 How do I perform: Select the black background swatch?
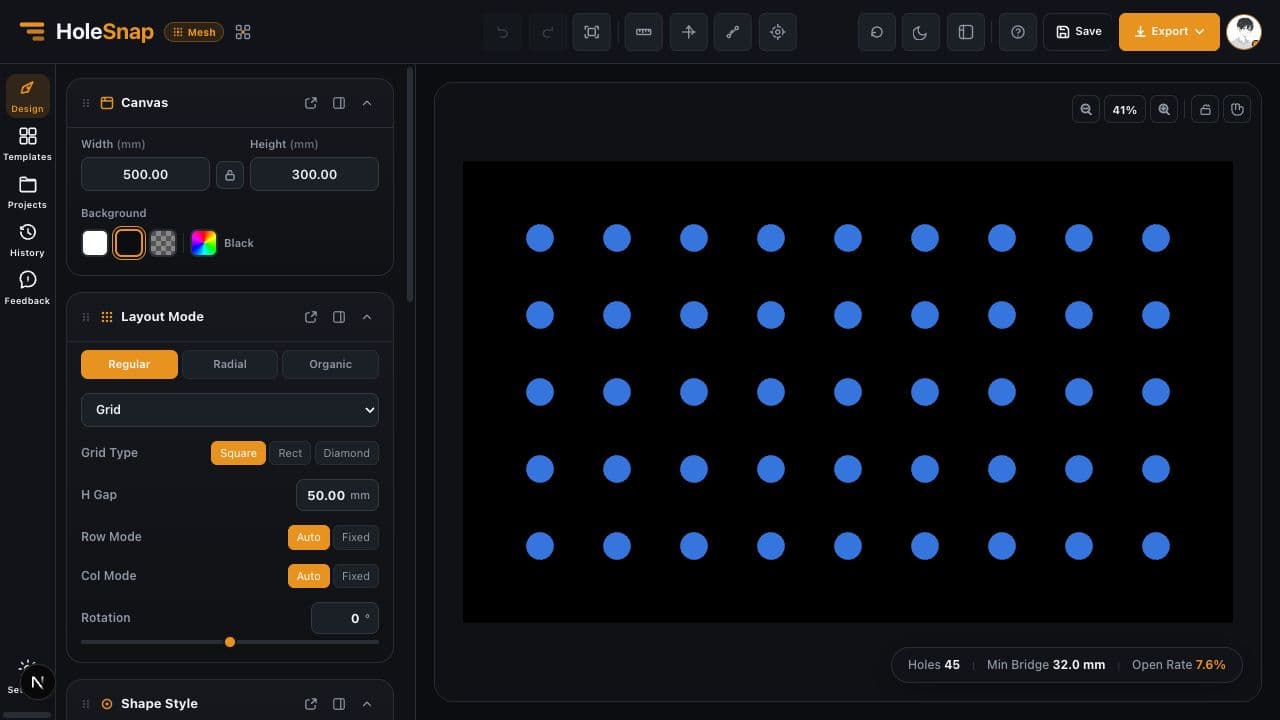[x=129, y=243]
